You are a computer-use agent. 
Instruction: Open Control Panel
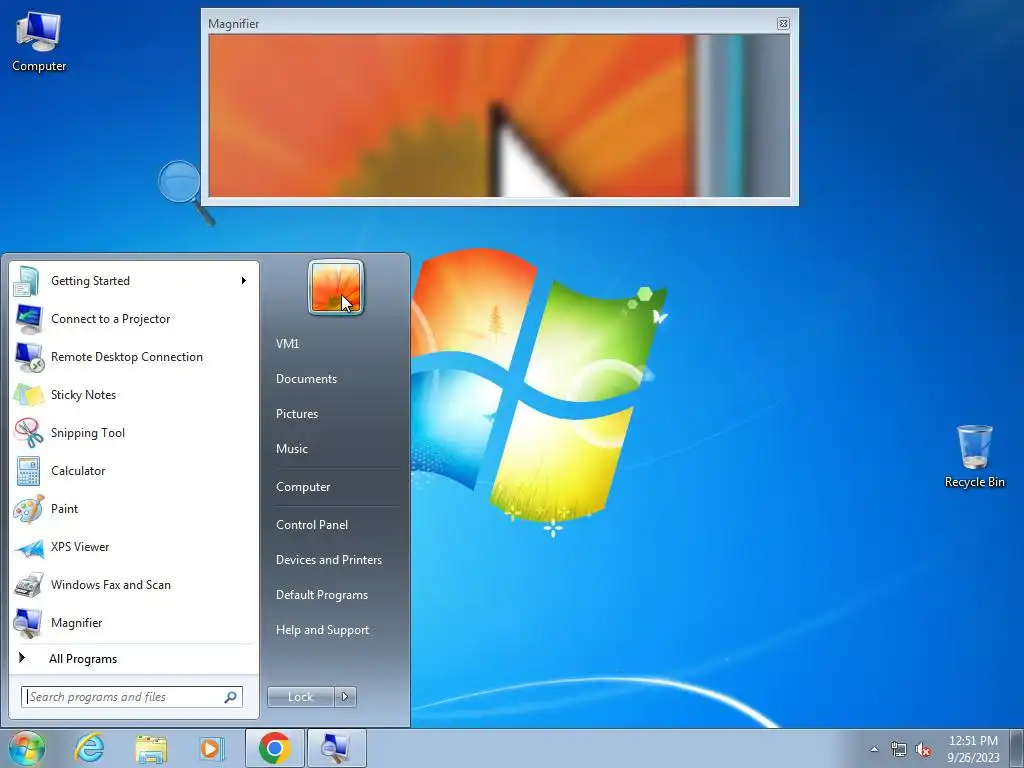point(312,524)
